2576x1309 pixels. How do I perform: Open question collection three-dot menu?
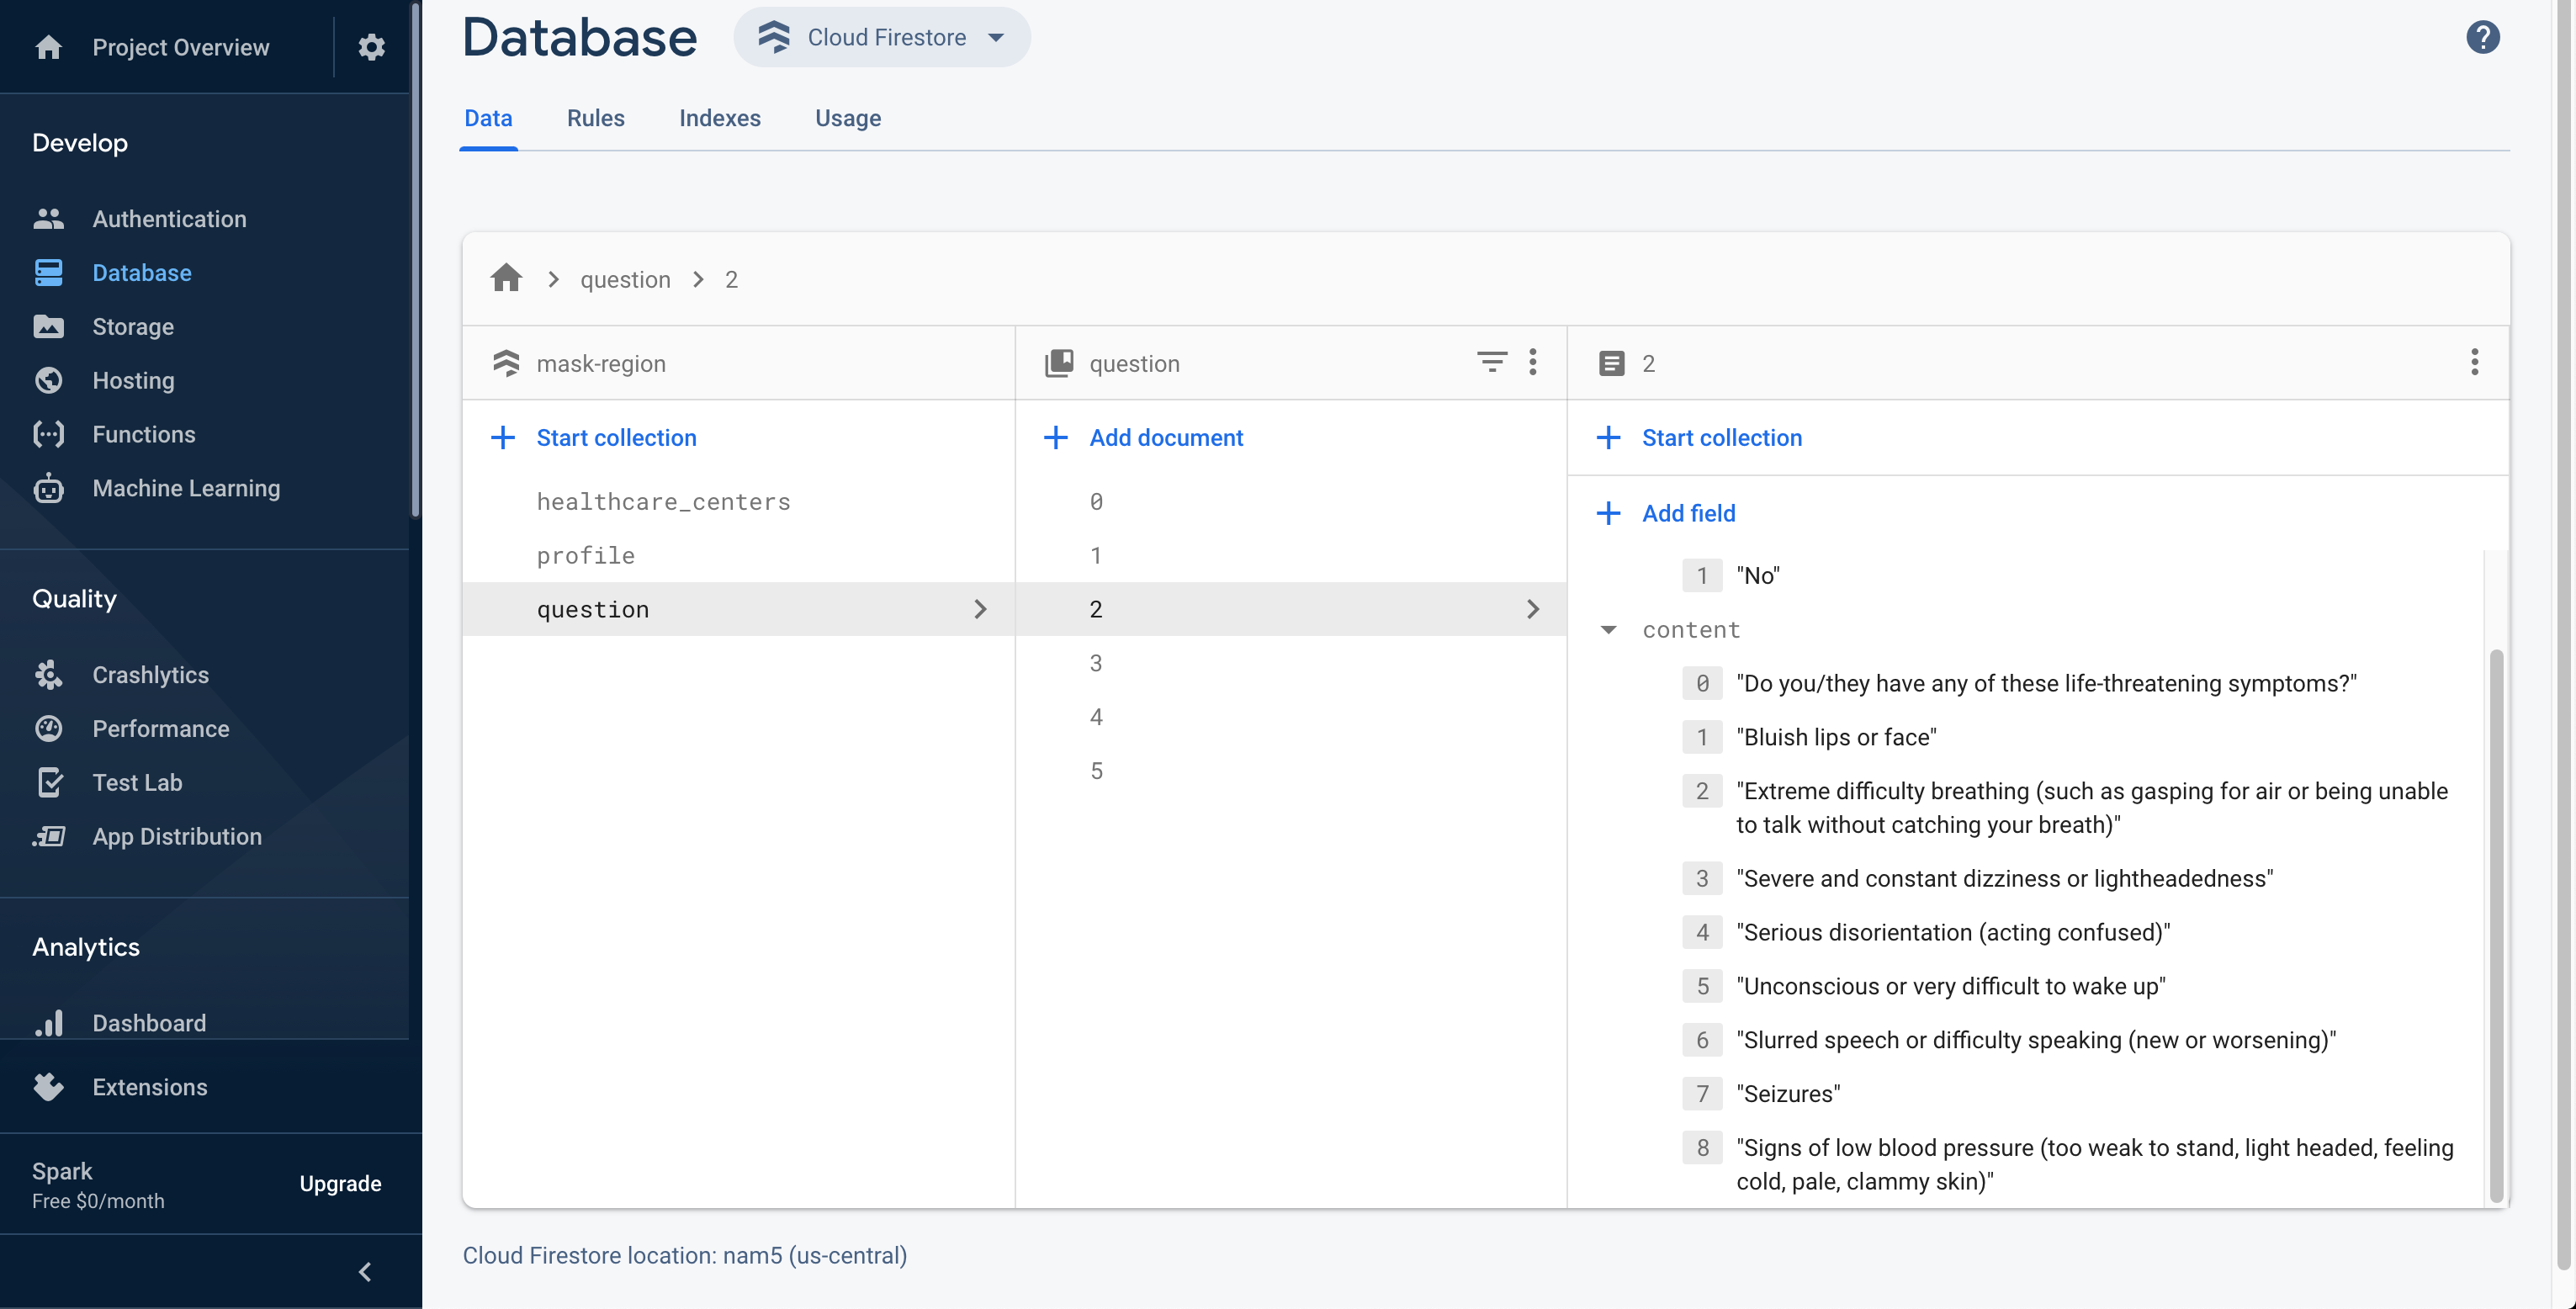pyautogui.click(x=1532, y=362)
